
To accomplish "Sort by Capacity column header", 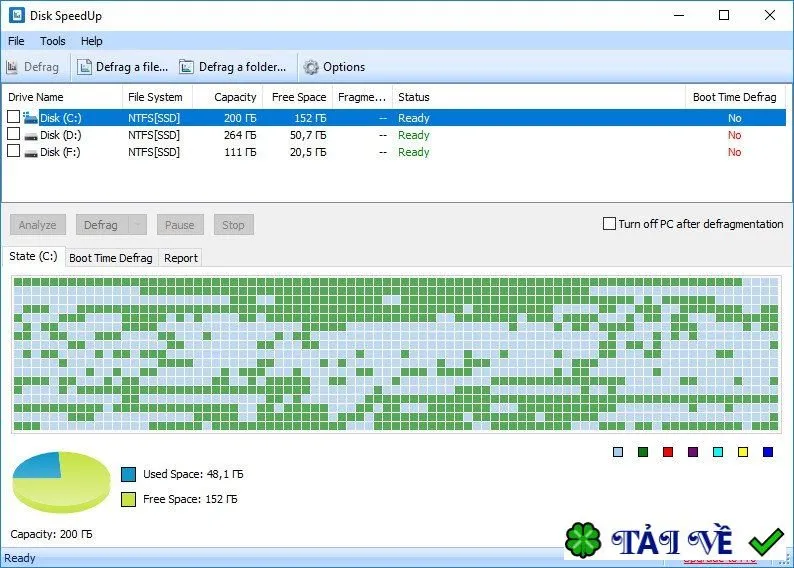I will 228,97.
